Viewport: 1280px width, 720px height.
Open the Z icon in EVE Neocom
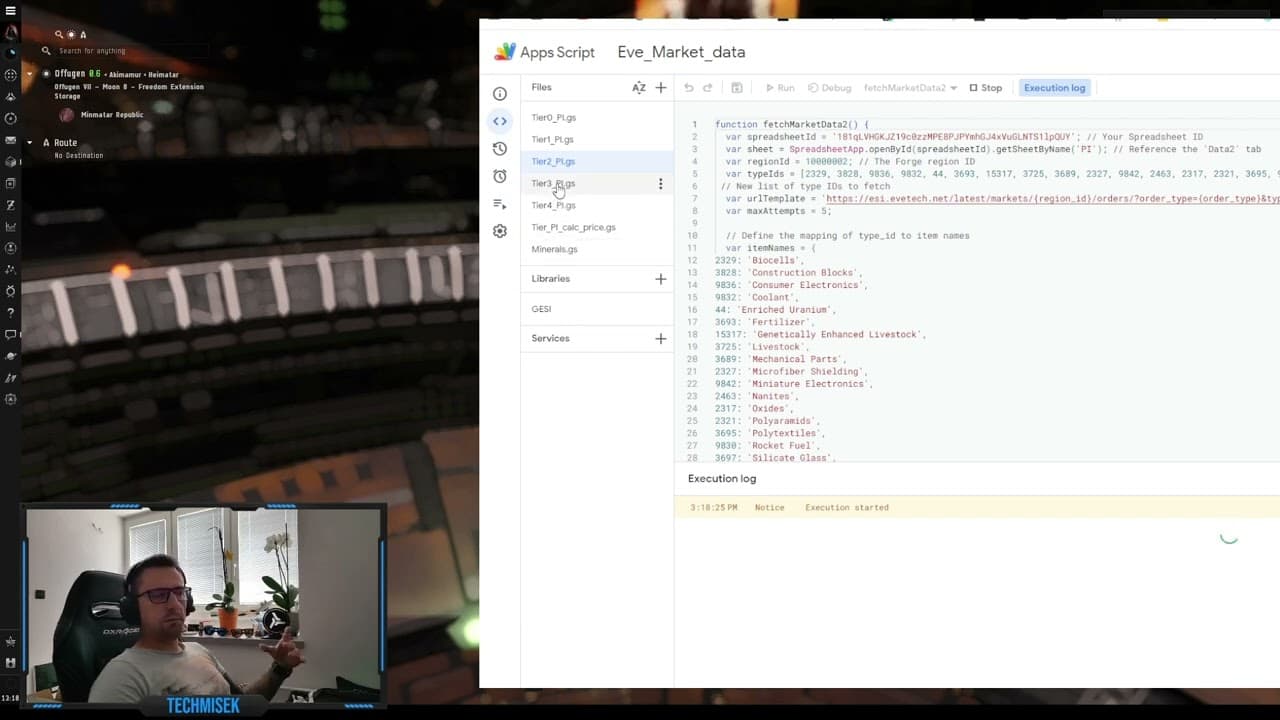coord(11,205)
